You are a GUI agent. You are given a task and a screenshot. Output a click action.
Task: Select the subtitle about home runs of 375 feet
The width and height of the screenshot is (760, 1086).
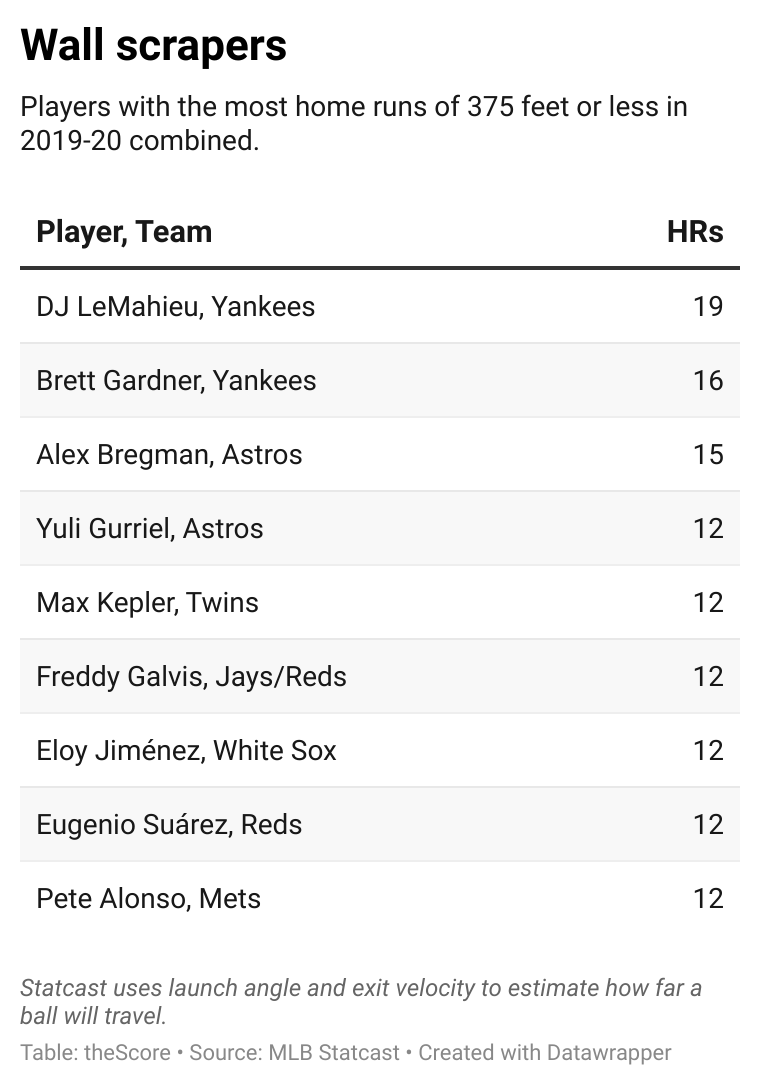click(x=354, y=123)
